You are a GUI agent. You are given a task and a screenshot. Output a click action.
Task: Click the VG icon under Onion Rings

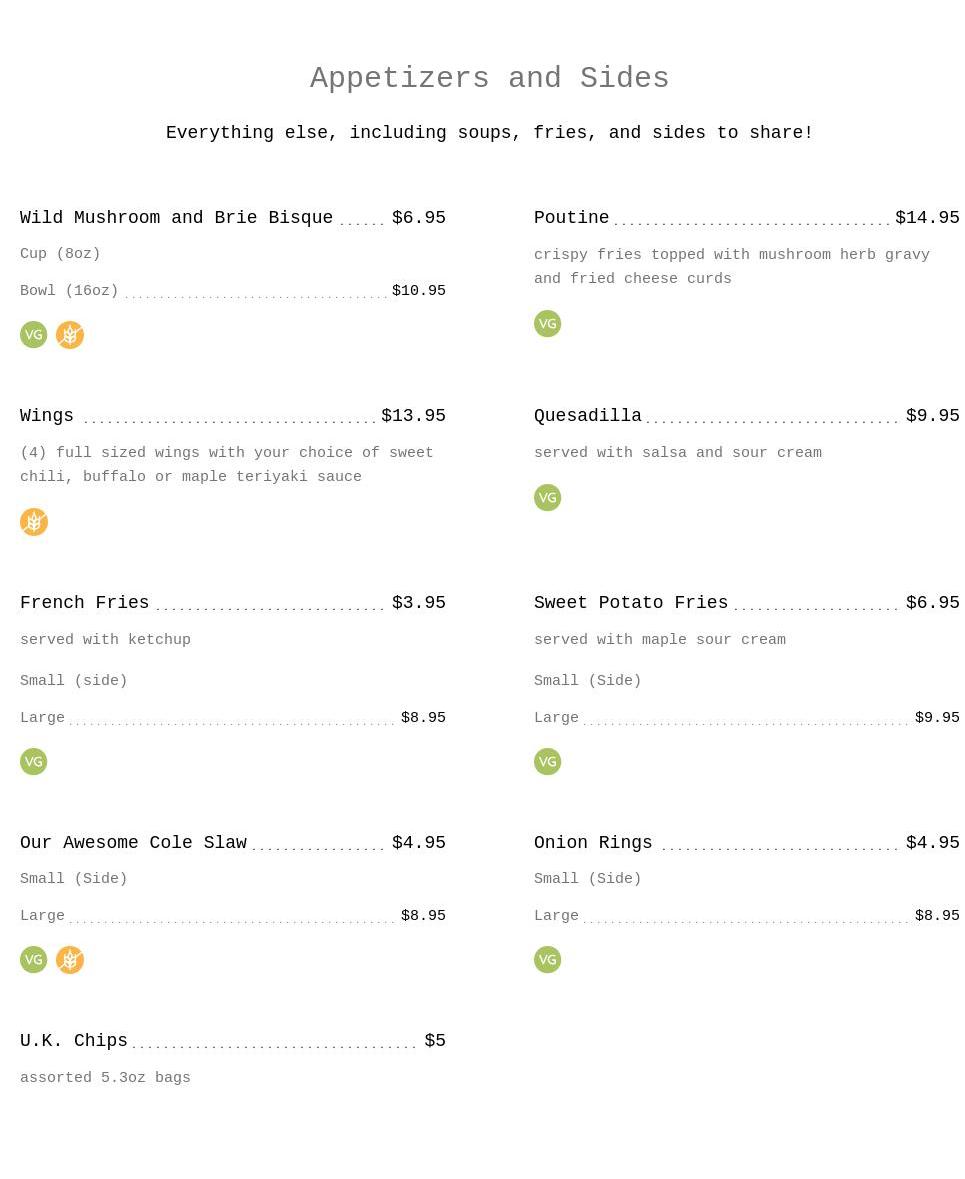pyautogui.click(x=548, y=959)
